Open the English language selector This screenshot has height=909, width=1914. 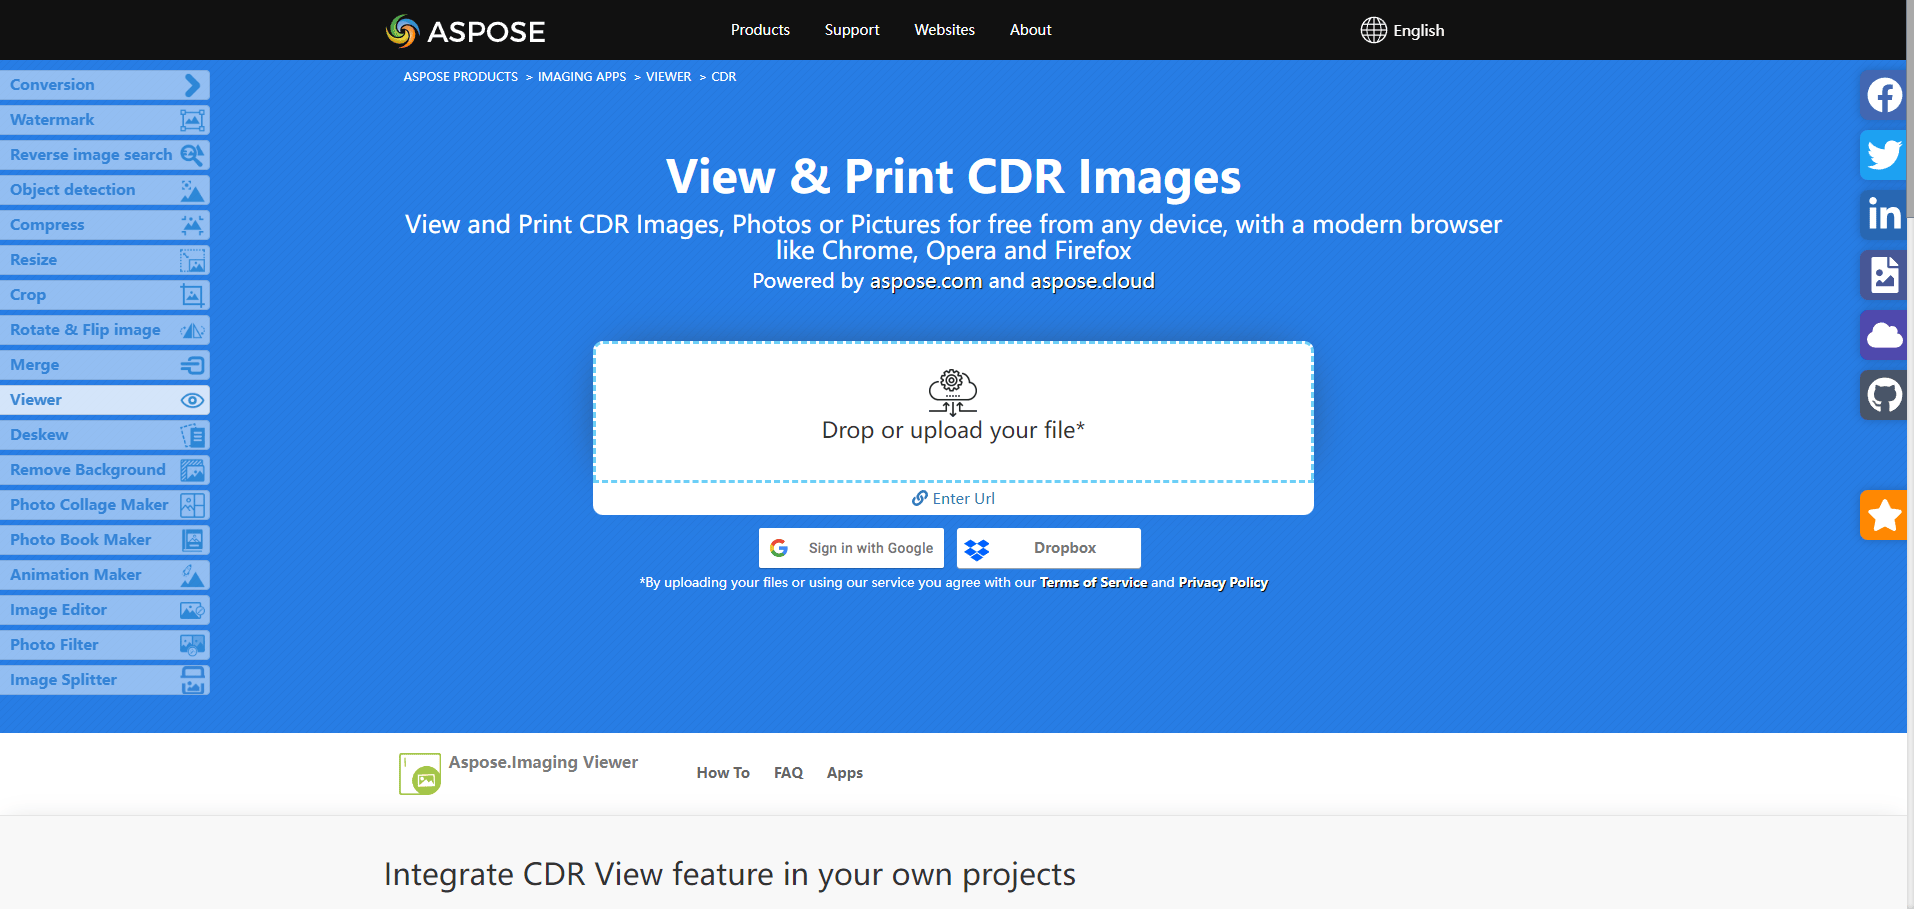(x=1403, y=30)
